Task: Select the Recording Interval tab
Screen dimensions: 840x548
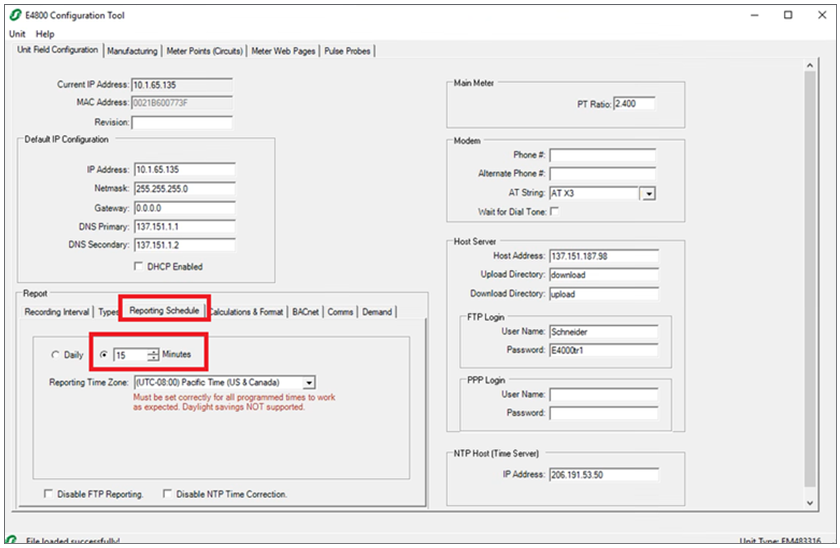Action: (57, 312)
